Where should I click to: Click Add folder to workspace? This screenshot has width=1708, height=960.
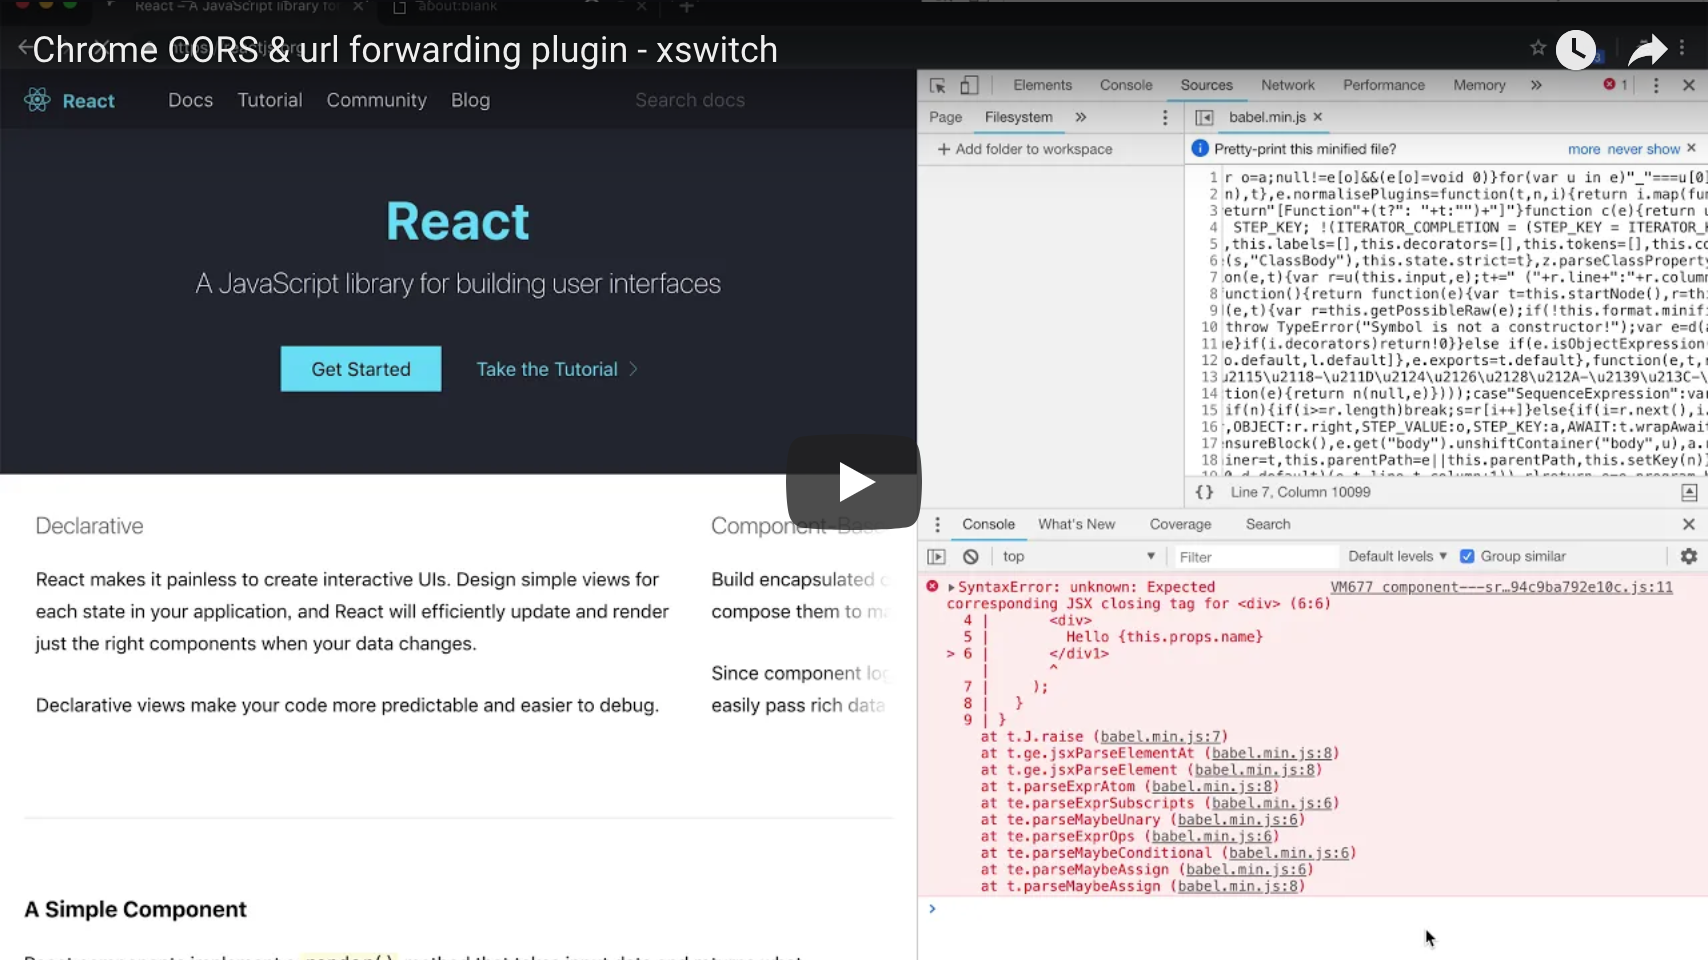click(1025, 149)
